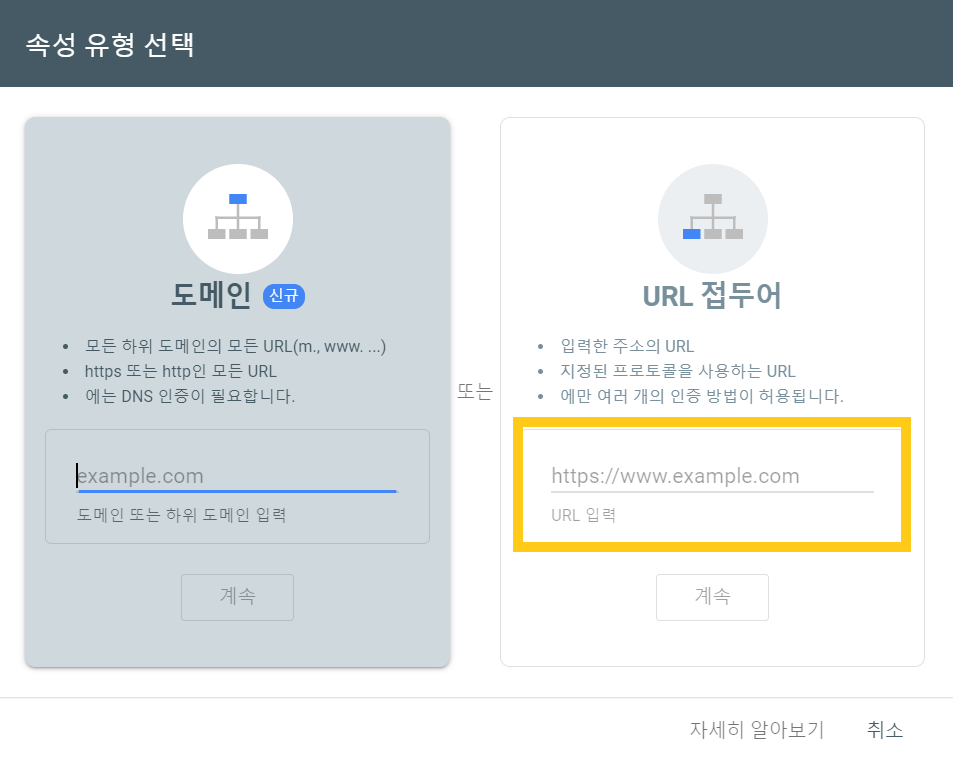Click bullet text 지정된 프로토콜을 사용하는 URL

678,371
